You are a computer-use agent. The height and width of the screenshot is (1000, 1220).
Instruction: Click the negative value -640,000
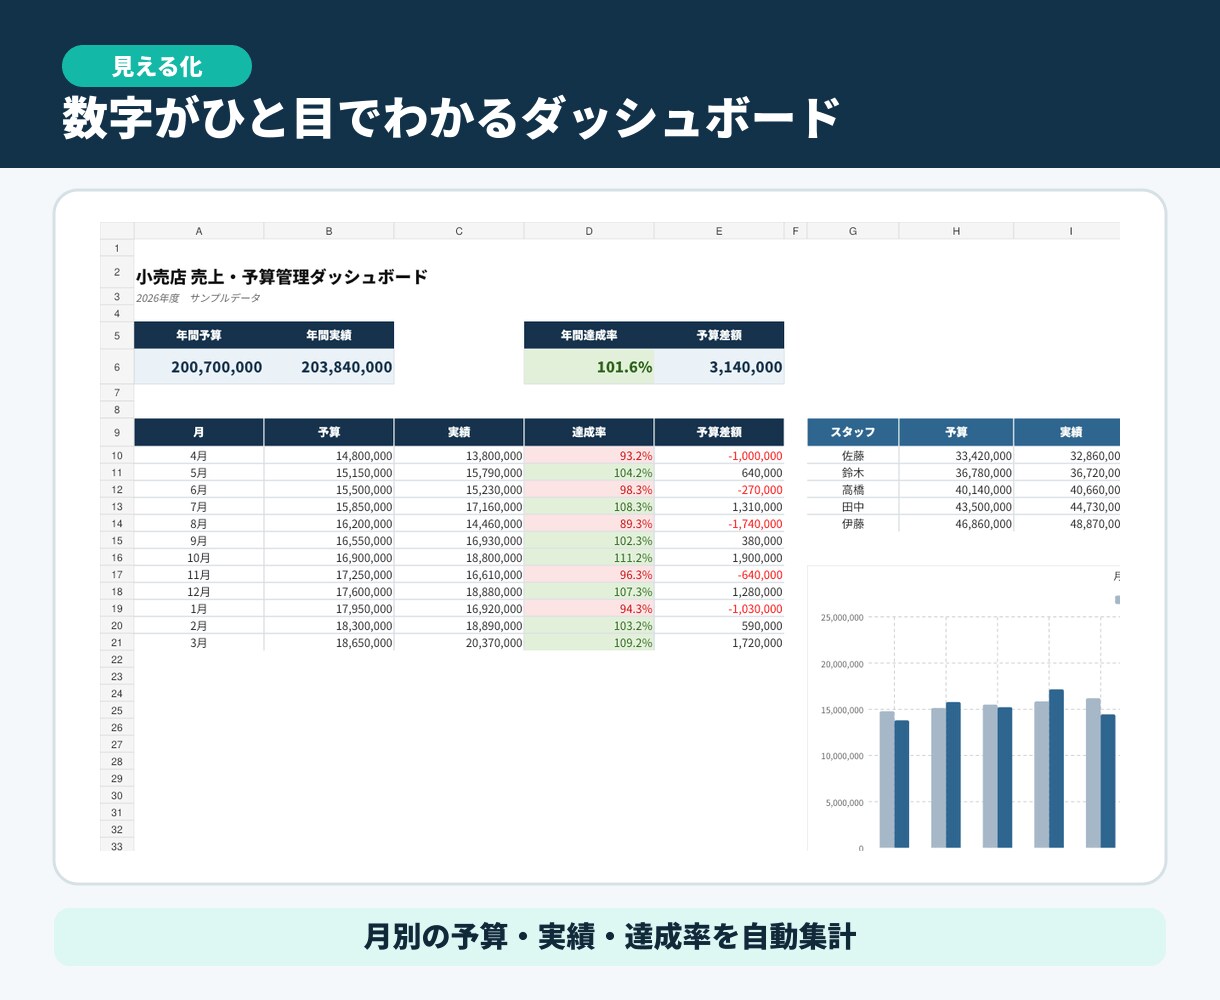[x=719, y=575]
